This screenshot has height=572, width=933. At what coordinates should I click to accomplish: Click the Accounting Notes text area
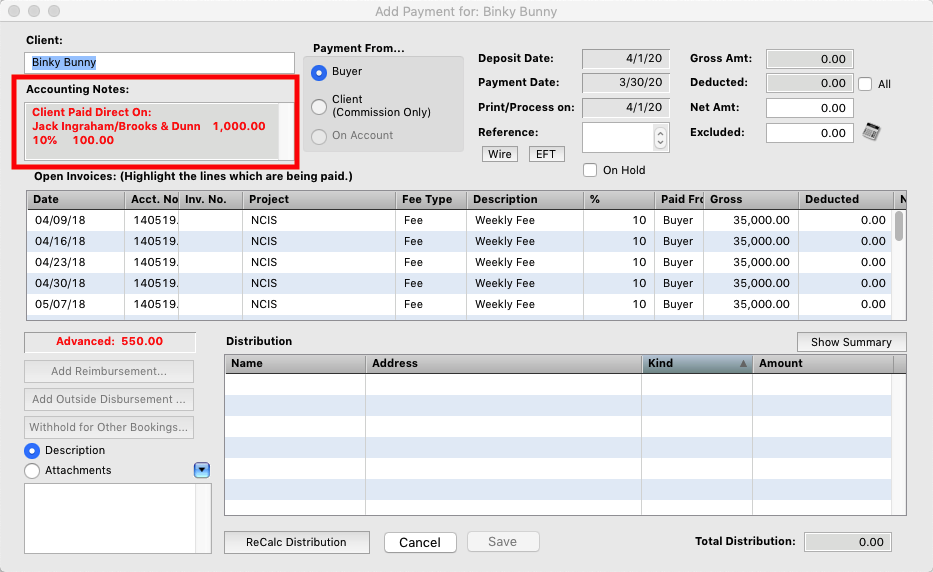152,131
